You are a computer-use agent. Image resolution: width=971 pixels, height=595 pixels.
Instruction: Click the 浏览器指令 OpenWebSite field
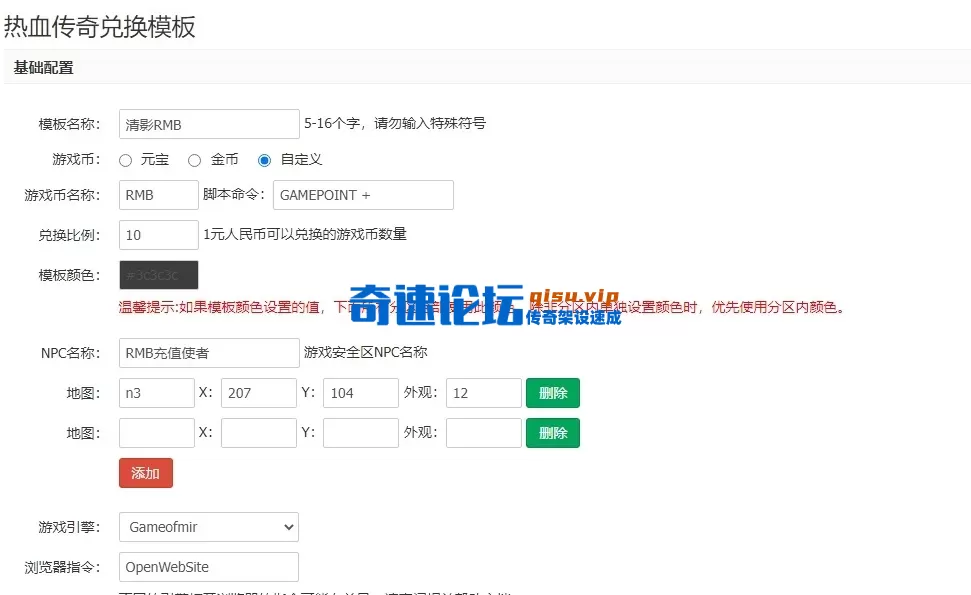pos(208,567)
